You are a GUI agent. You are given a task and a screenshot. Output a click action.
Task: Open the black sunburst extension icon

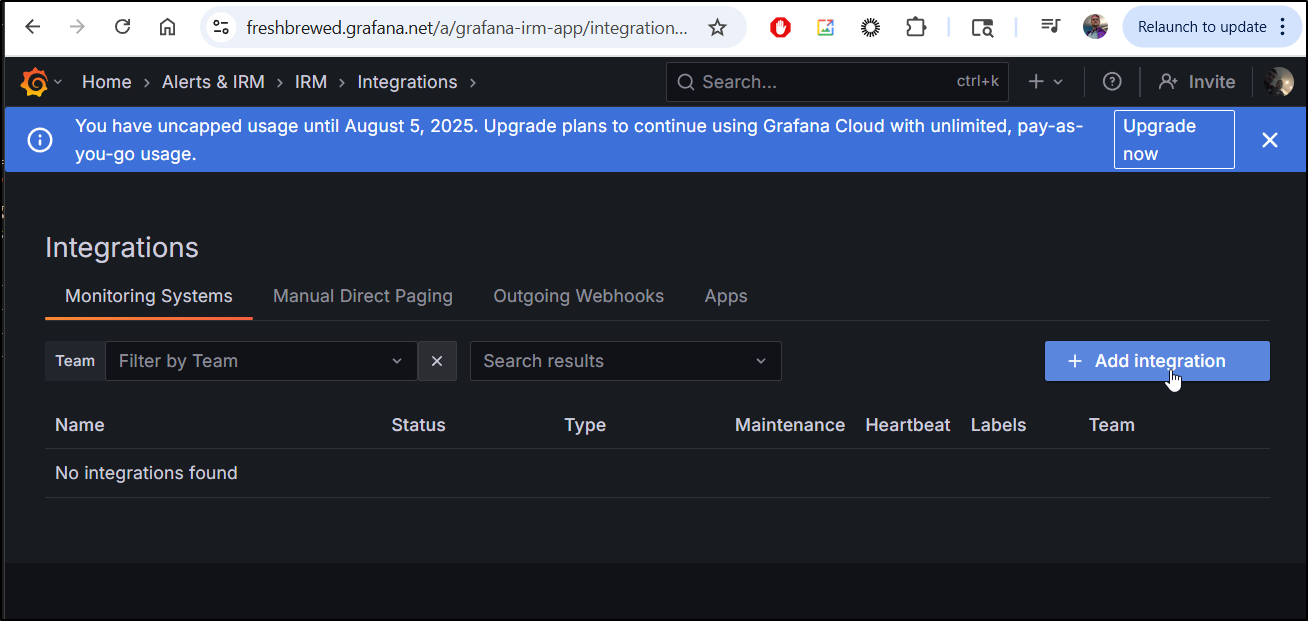click(x=871, y=28)
